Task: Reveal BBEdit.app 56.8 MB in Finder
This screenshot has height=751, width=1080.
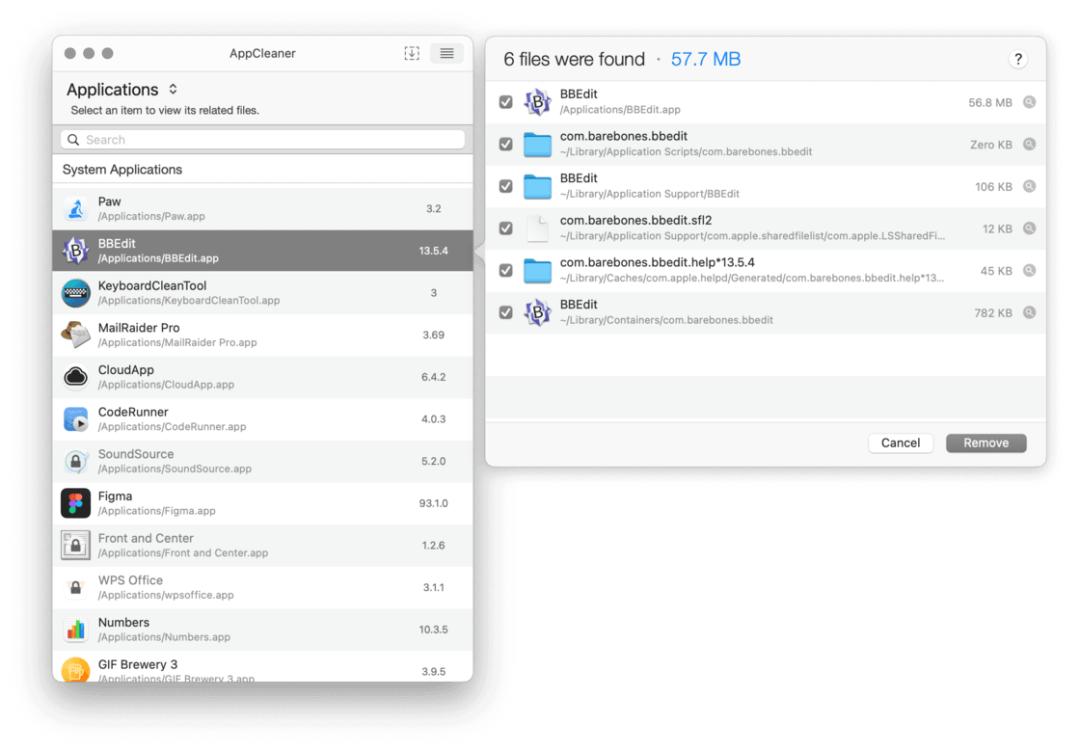Action: 1029,102
